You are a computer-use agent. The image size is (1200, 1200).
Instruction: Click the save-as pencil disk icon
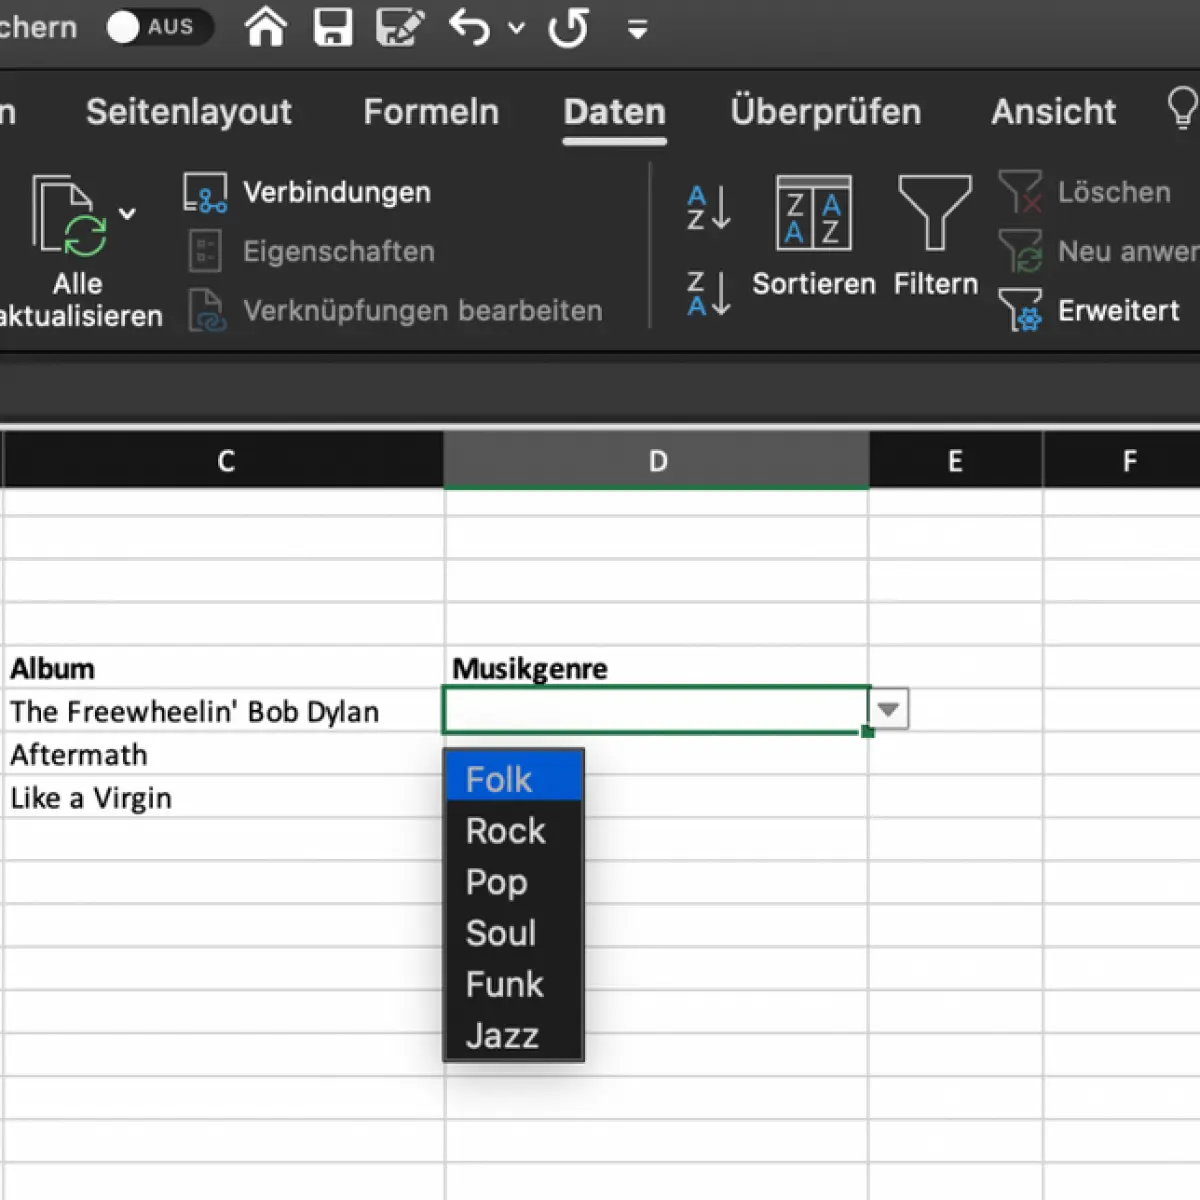400,27
